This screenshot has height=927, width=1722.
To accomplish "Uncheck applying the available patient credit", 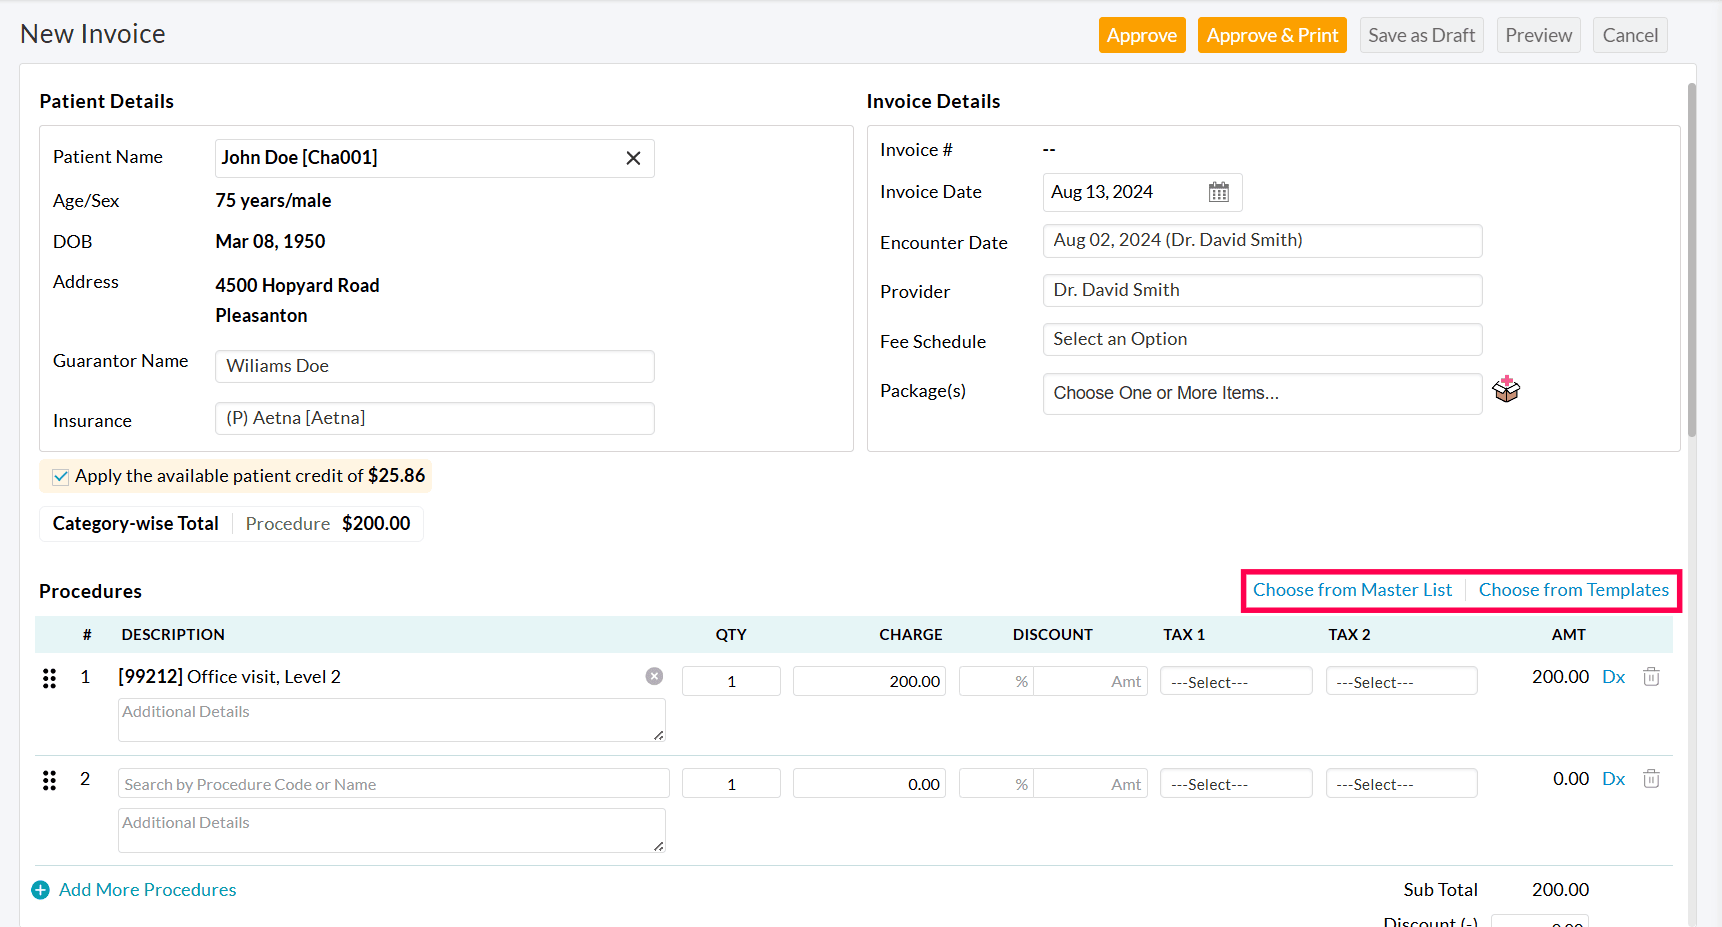I will (x=60, y=476).
